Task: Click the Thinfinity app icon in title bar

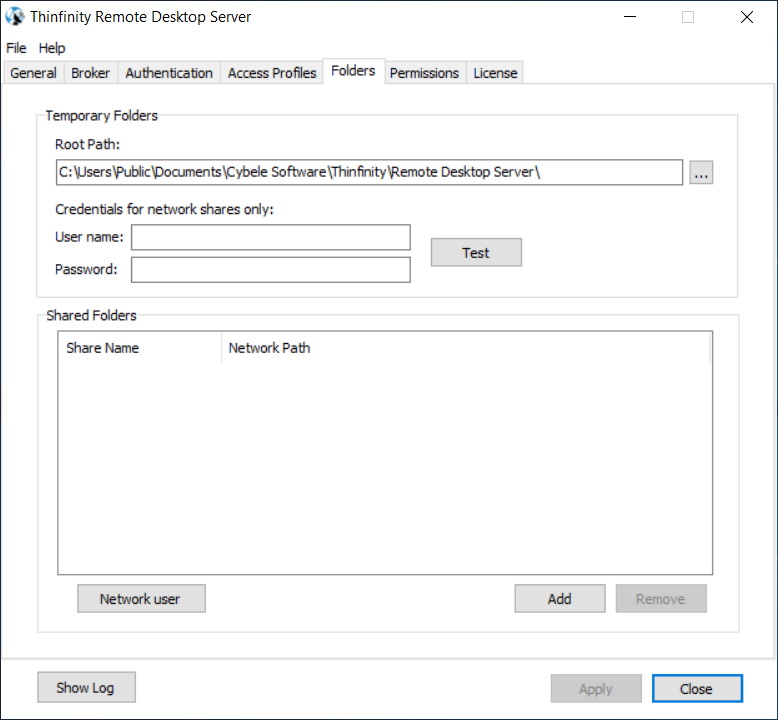Action: click(x=14, y=16)
